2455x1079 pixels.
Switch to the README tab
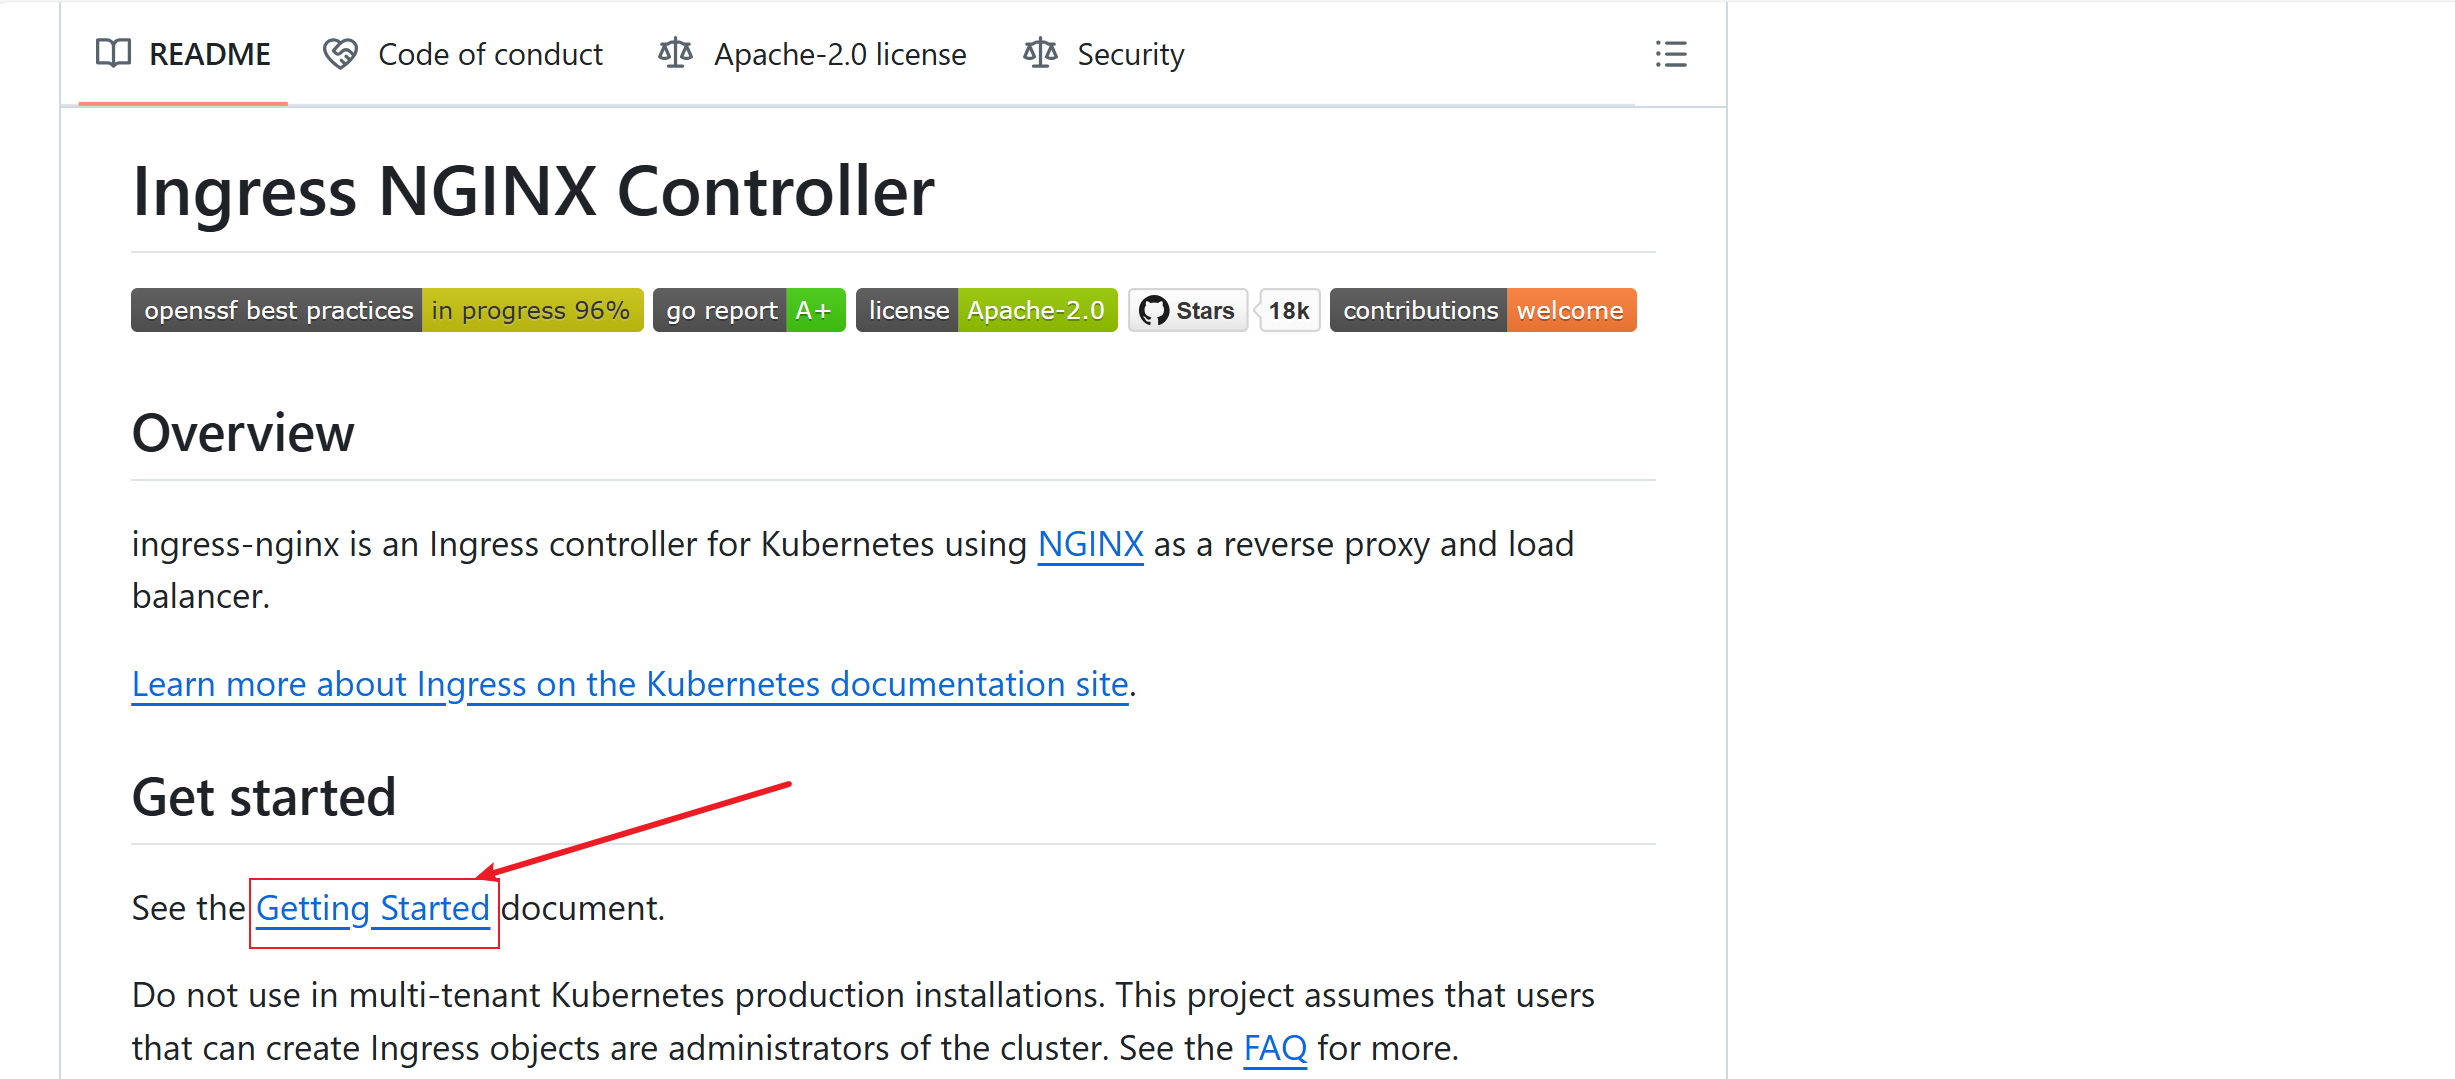click(183, 54)
